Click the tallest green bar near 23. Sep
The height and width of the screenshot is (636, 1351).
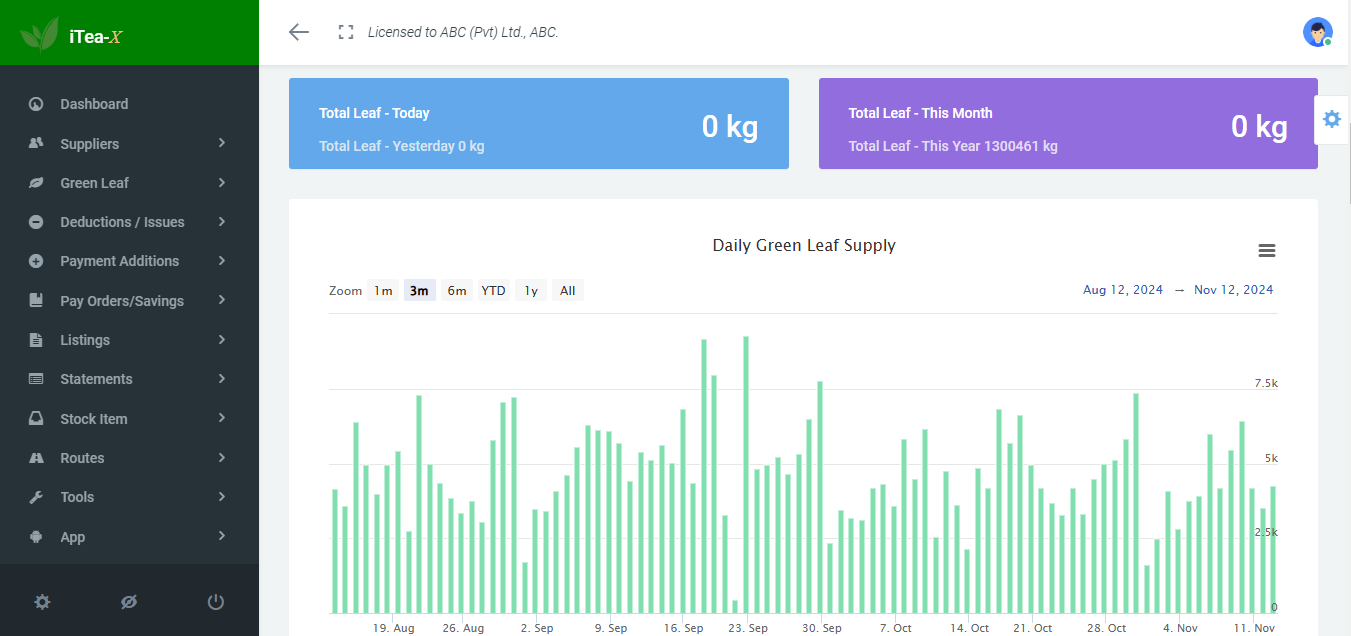(x=746, y=475)
